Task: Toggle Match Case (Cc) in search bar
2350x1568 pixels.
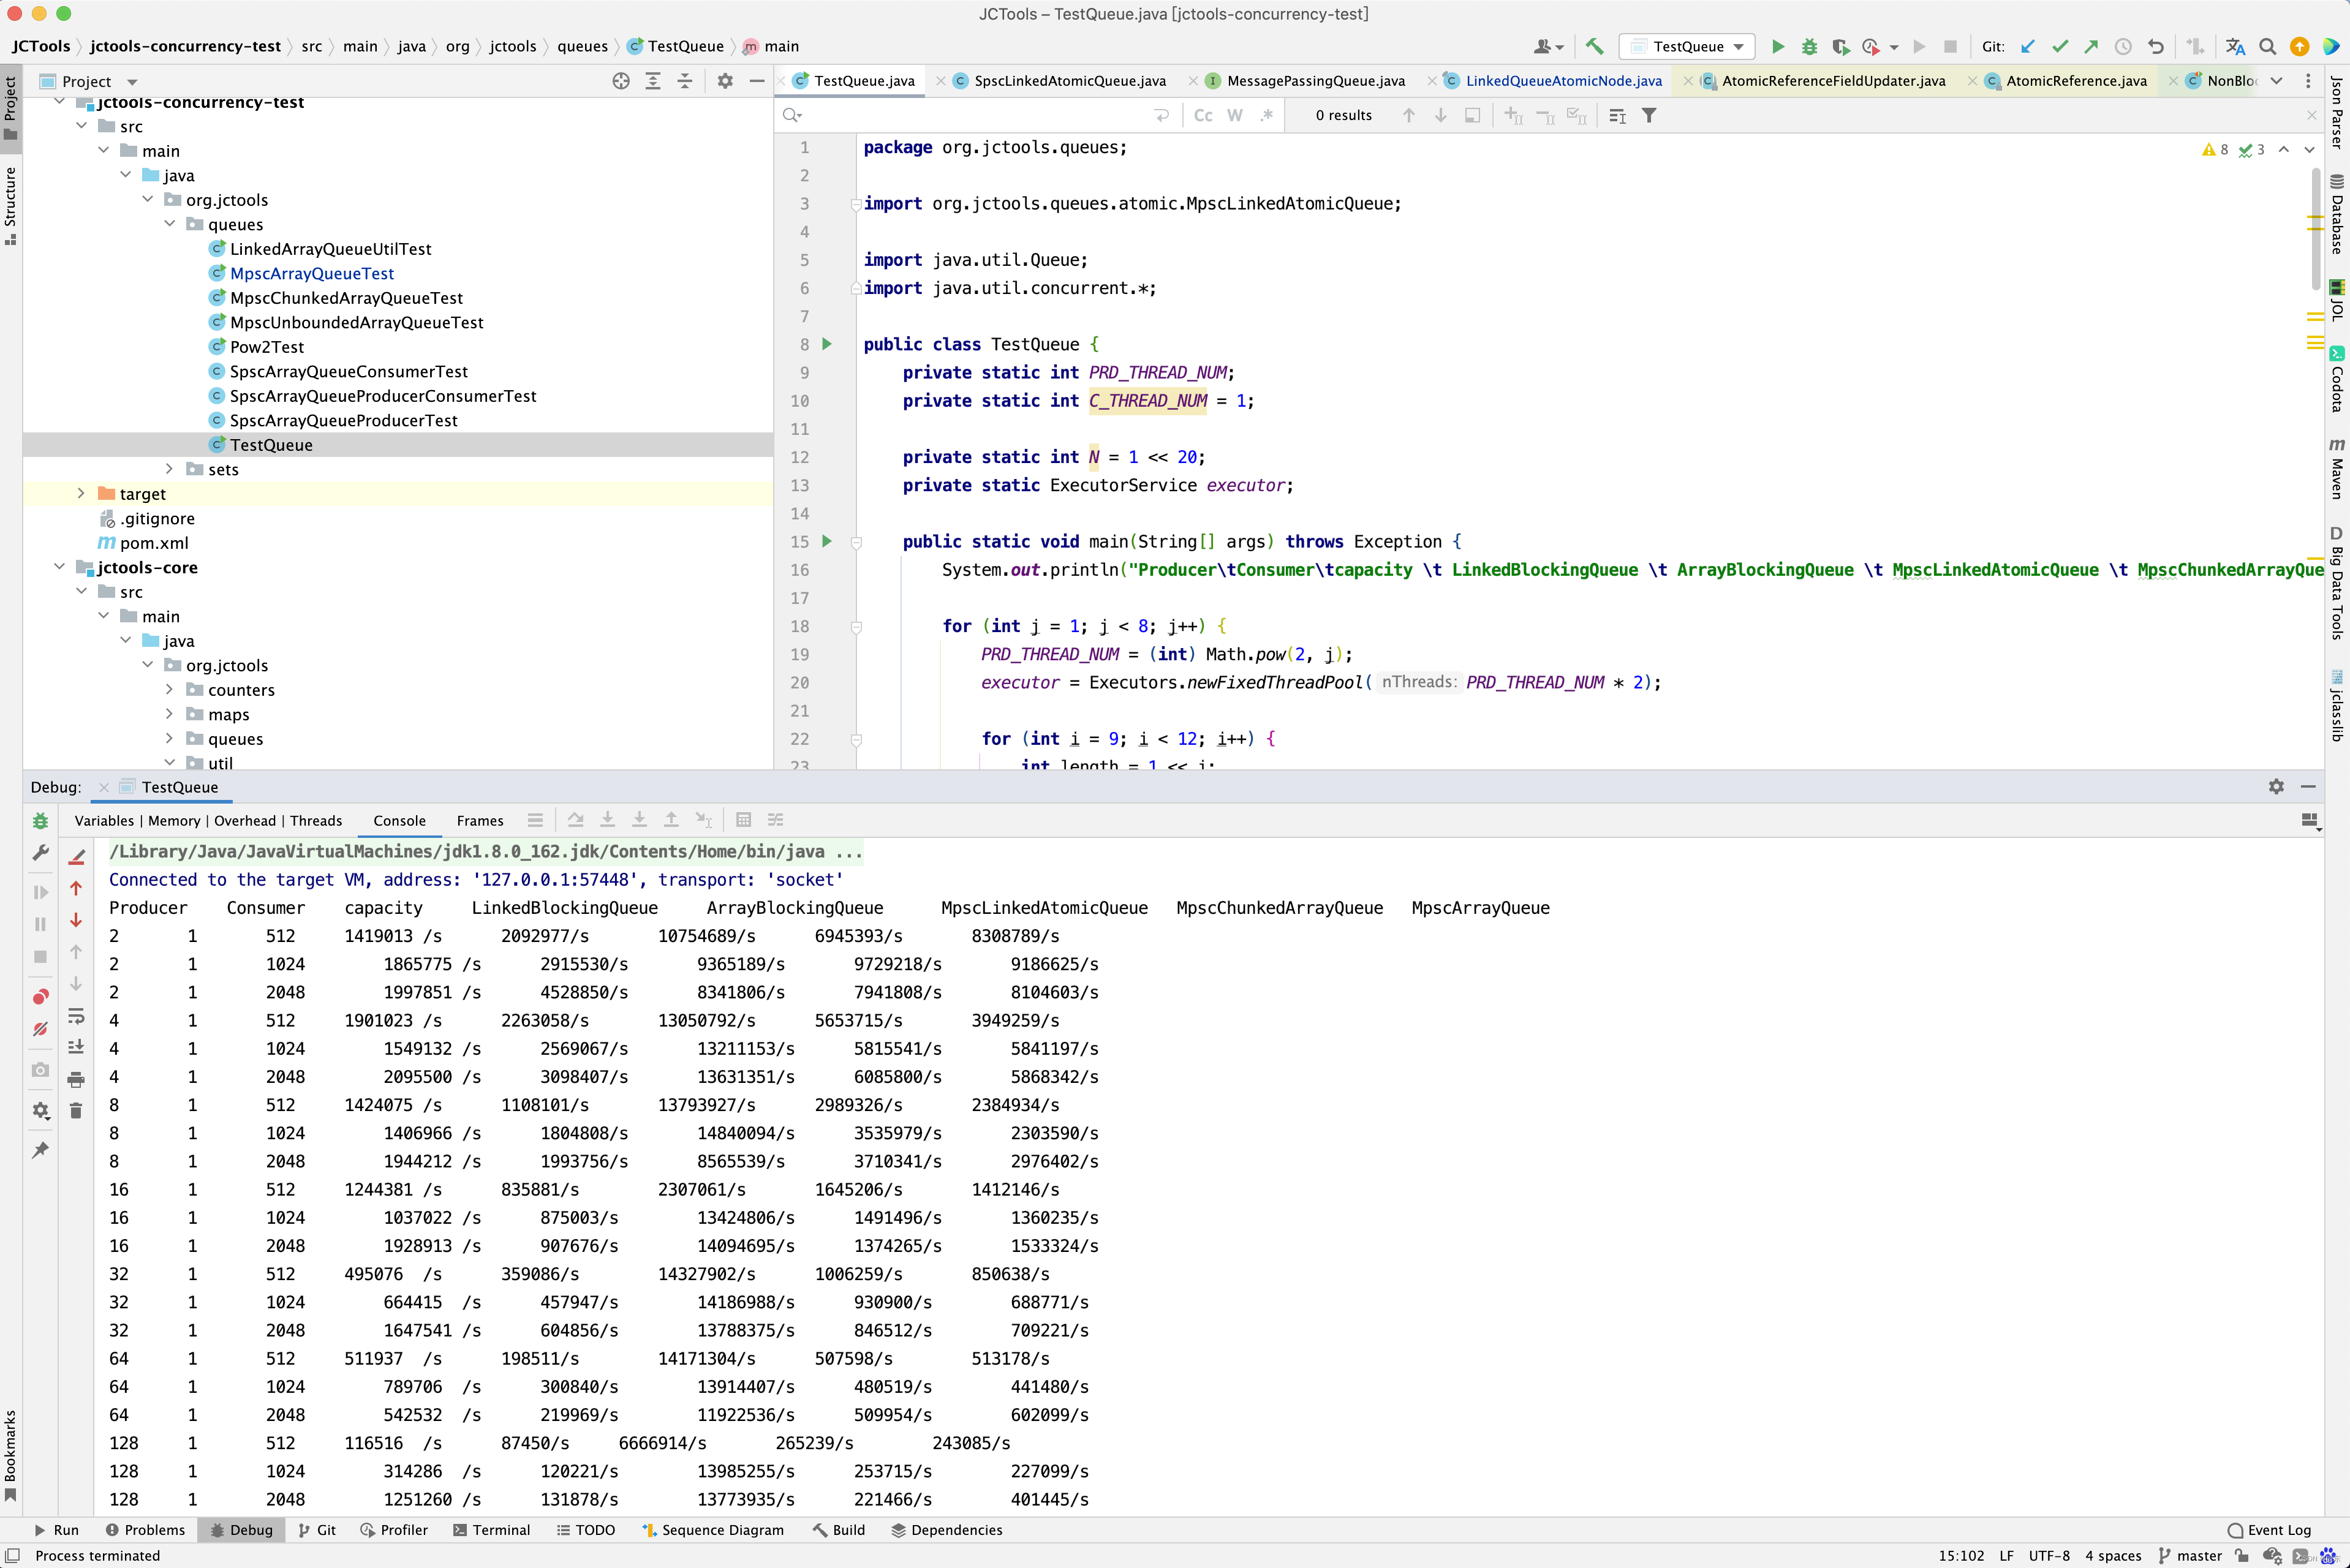Action: [1203, 115]
